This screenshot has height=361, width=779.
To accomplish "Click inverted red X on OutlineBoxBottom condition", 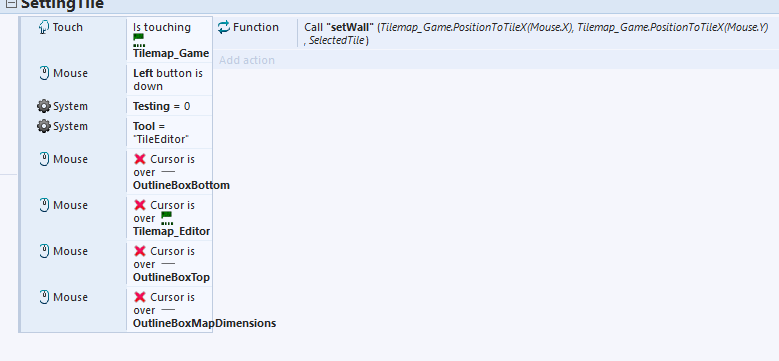I will tap(140, 159).
